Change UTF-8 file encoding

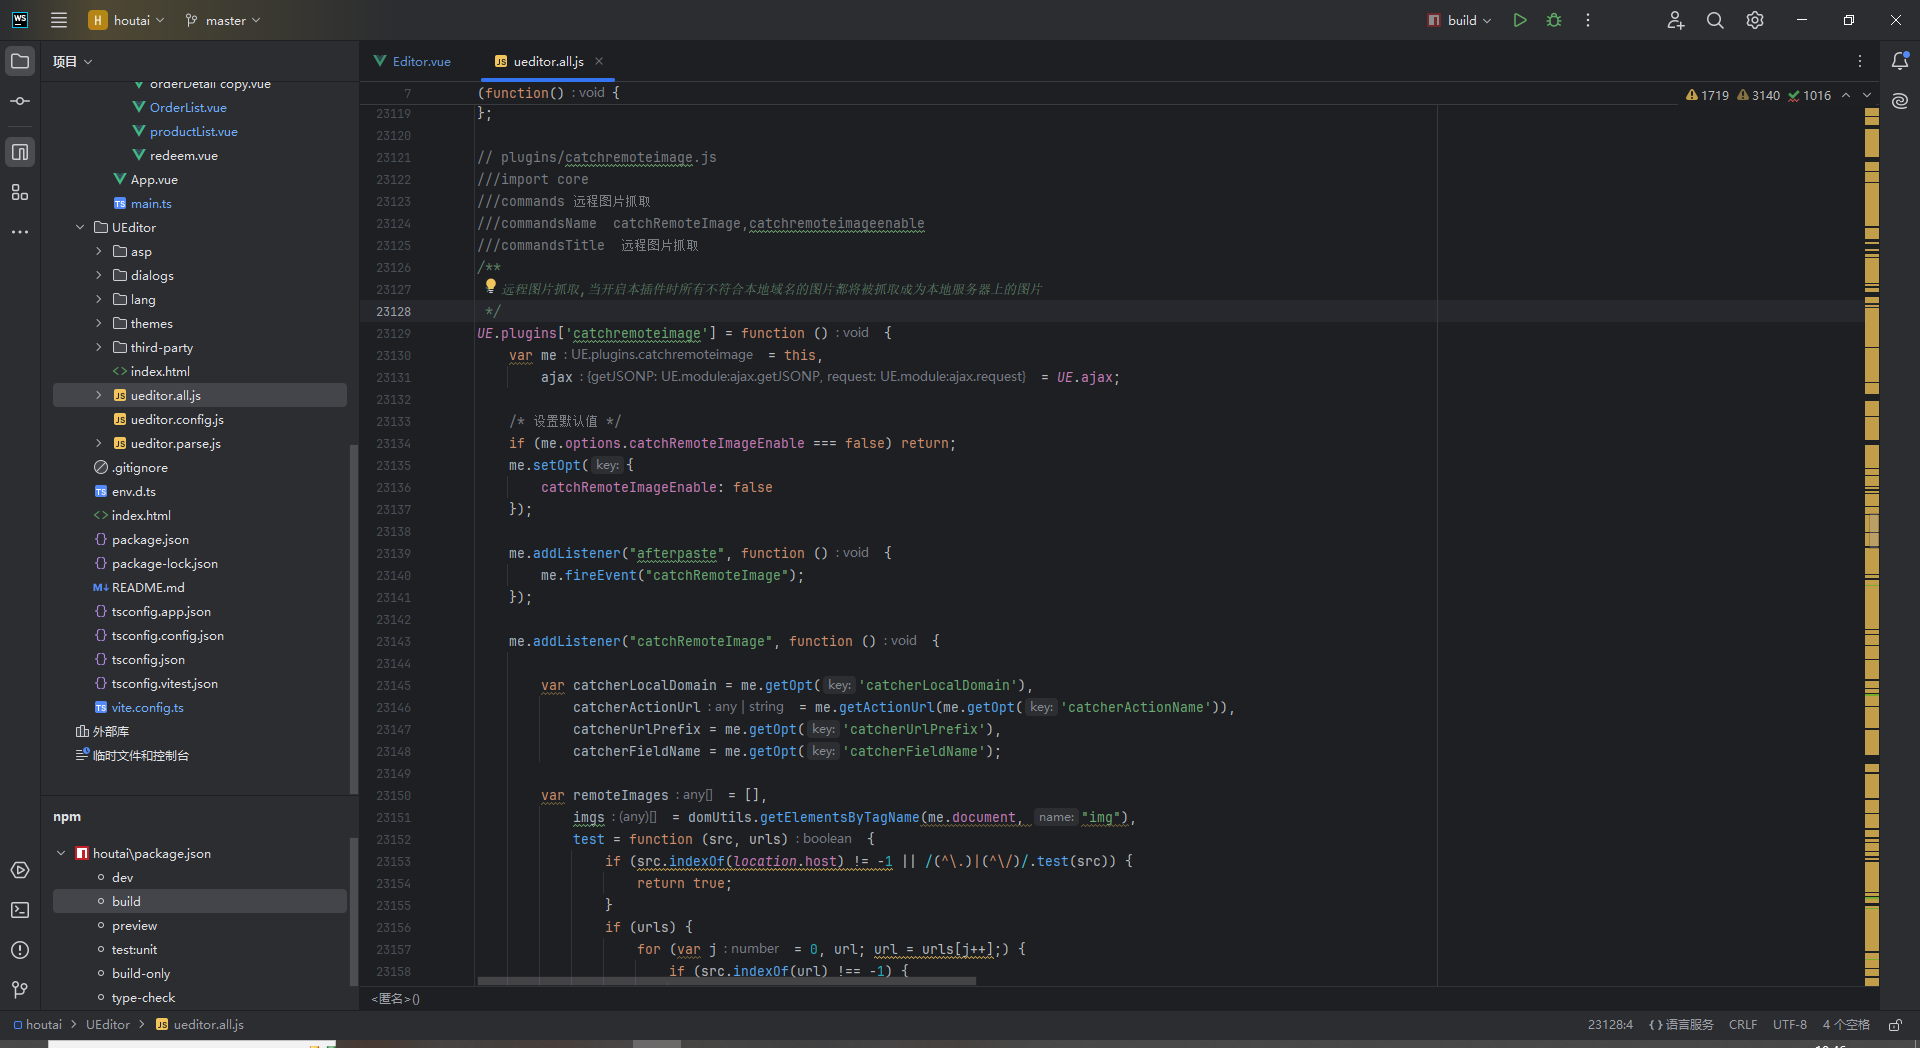pos(1790,1025)
